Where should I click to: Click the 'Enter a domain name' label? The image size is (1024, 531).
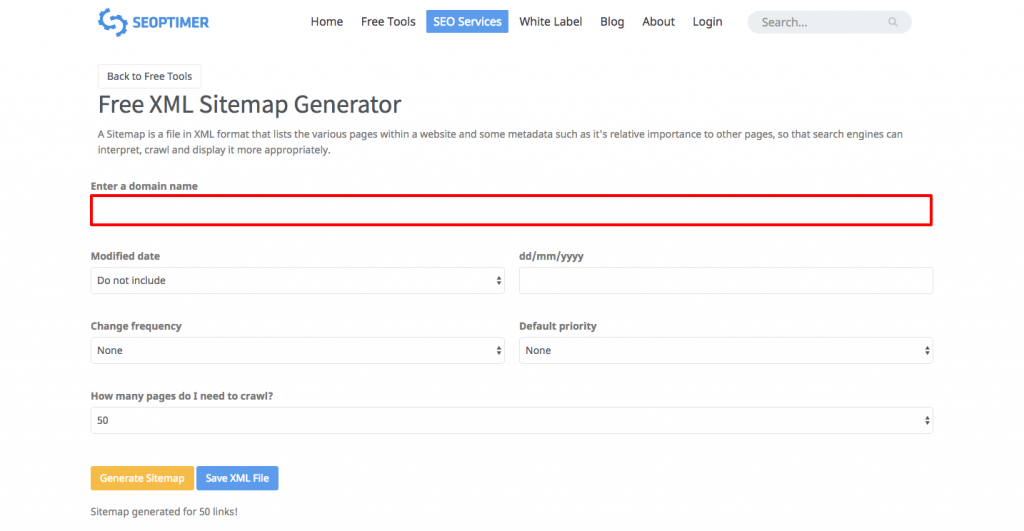[144, 186]
